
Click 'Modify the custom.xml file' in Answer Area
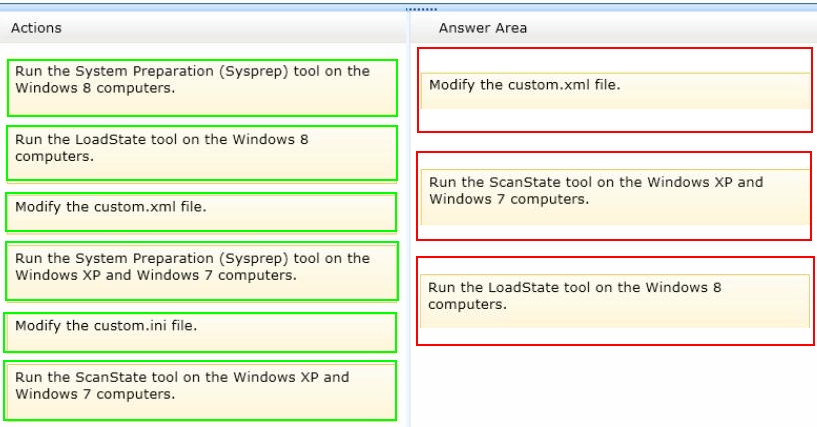click(x=615, y=90)
